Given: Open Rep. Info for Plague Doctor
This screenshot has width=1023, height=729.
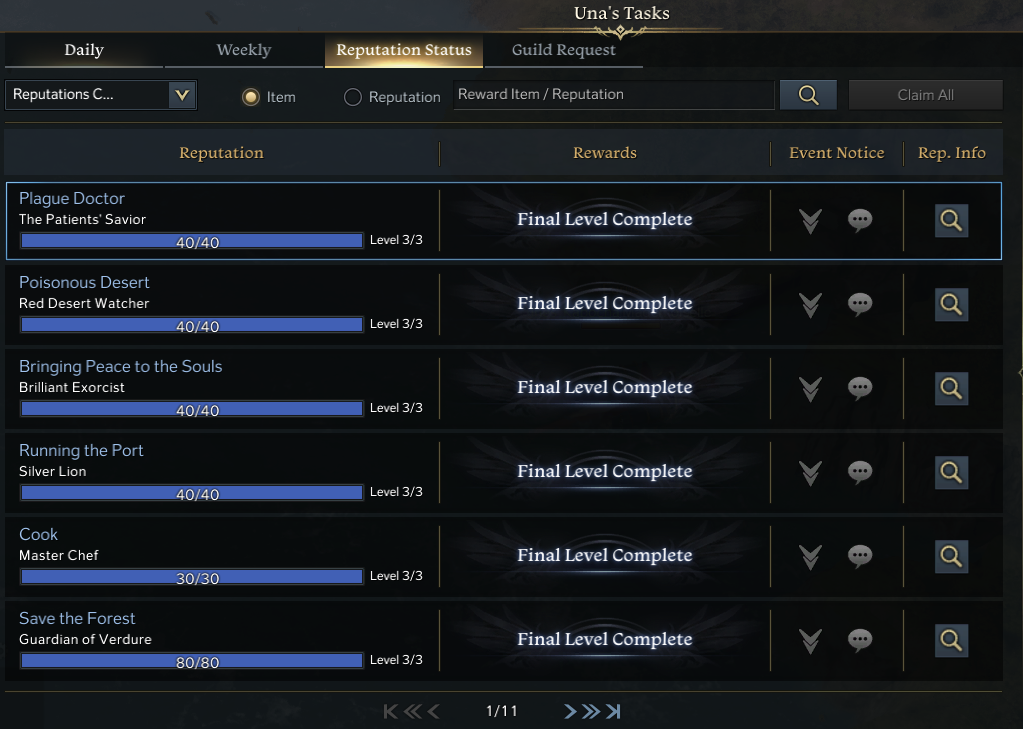Looking at the screenshot, I should coord(951,221).
